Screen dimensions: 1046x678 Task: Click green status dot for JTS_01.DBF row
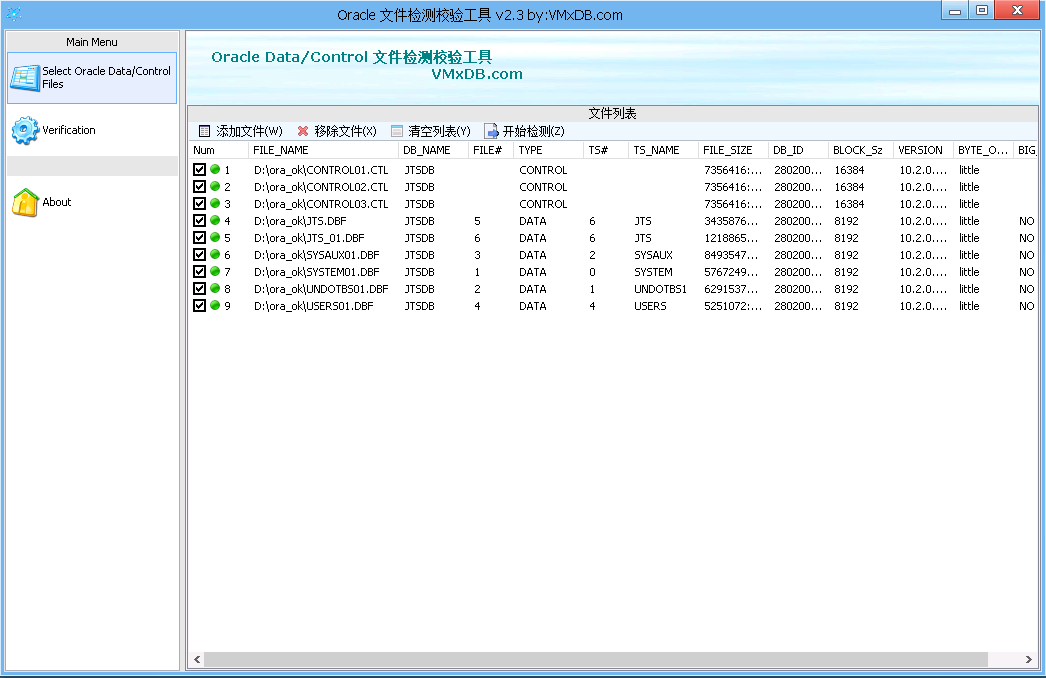[215, 238]
